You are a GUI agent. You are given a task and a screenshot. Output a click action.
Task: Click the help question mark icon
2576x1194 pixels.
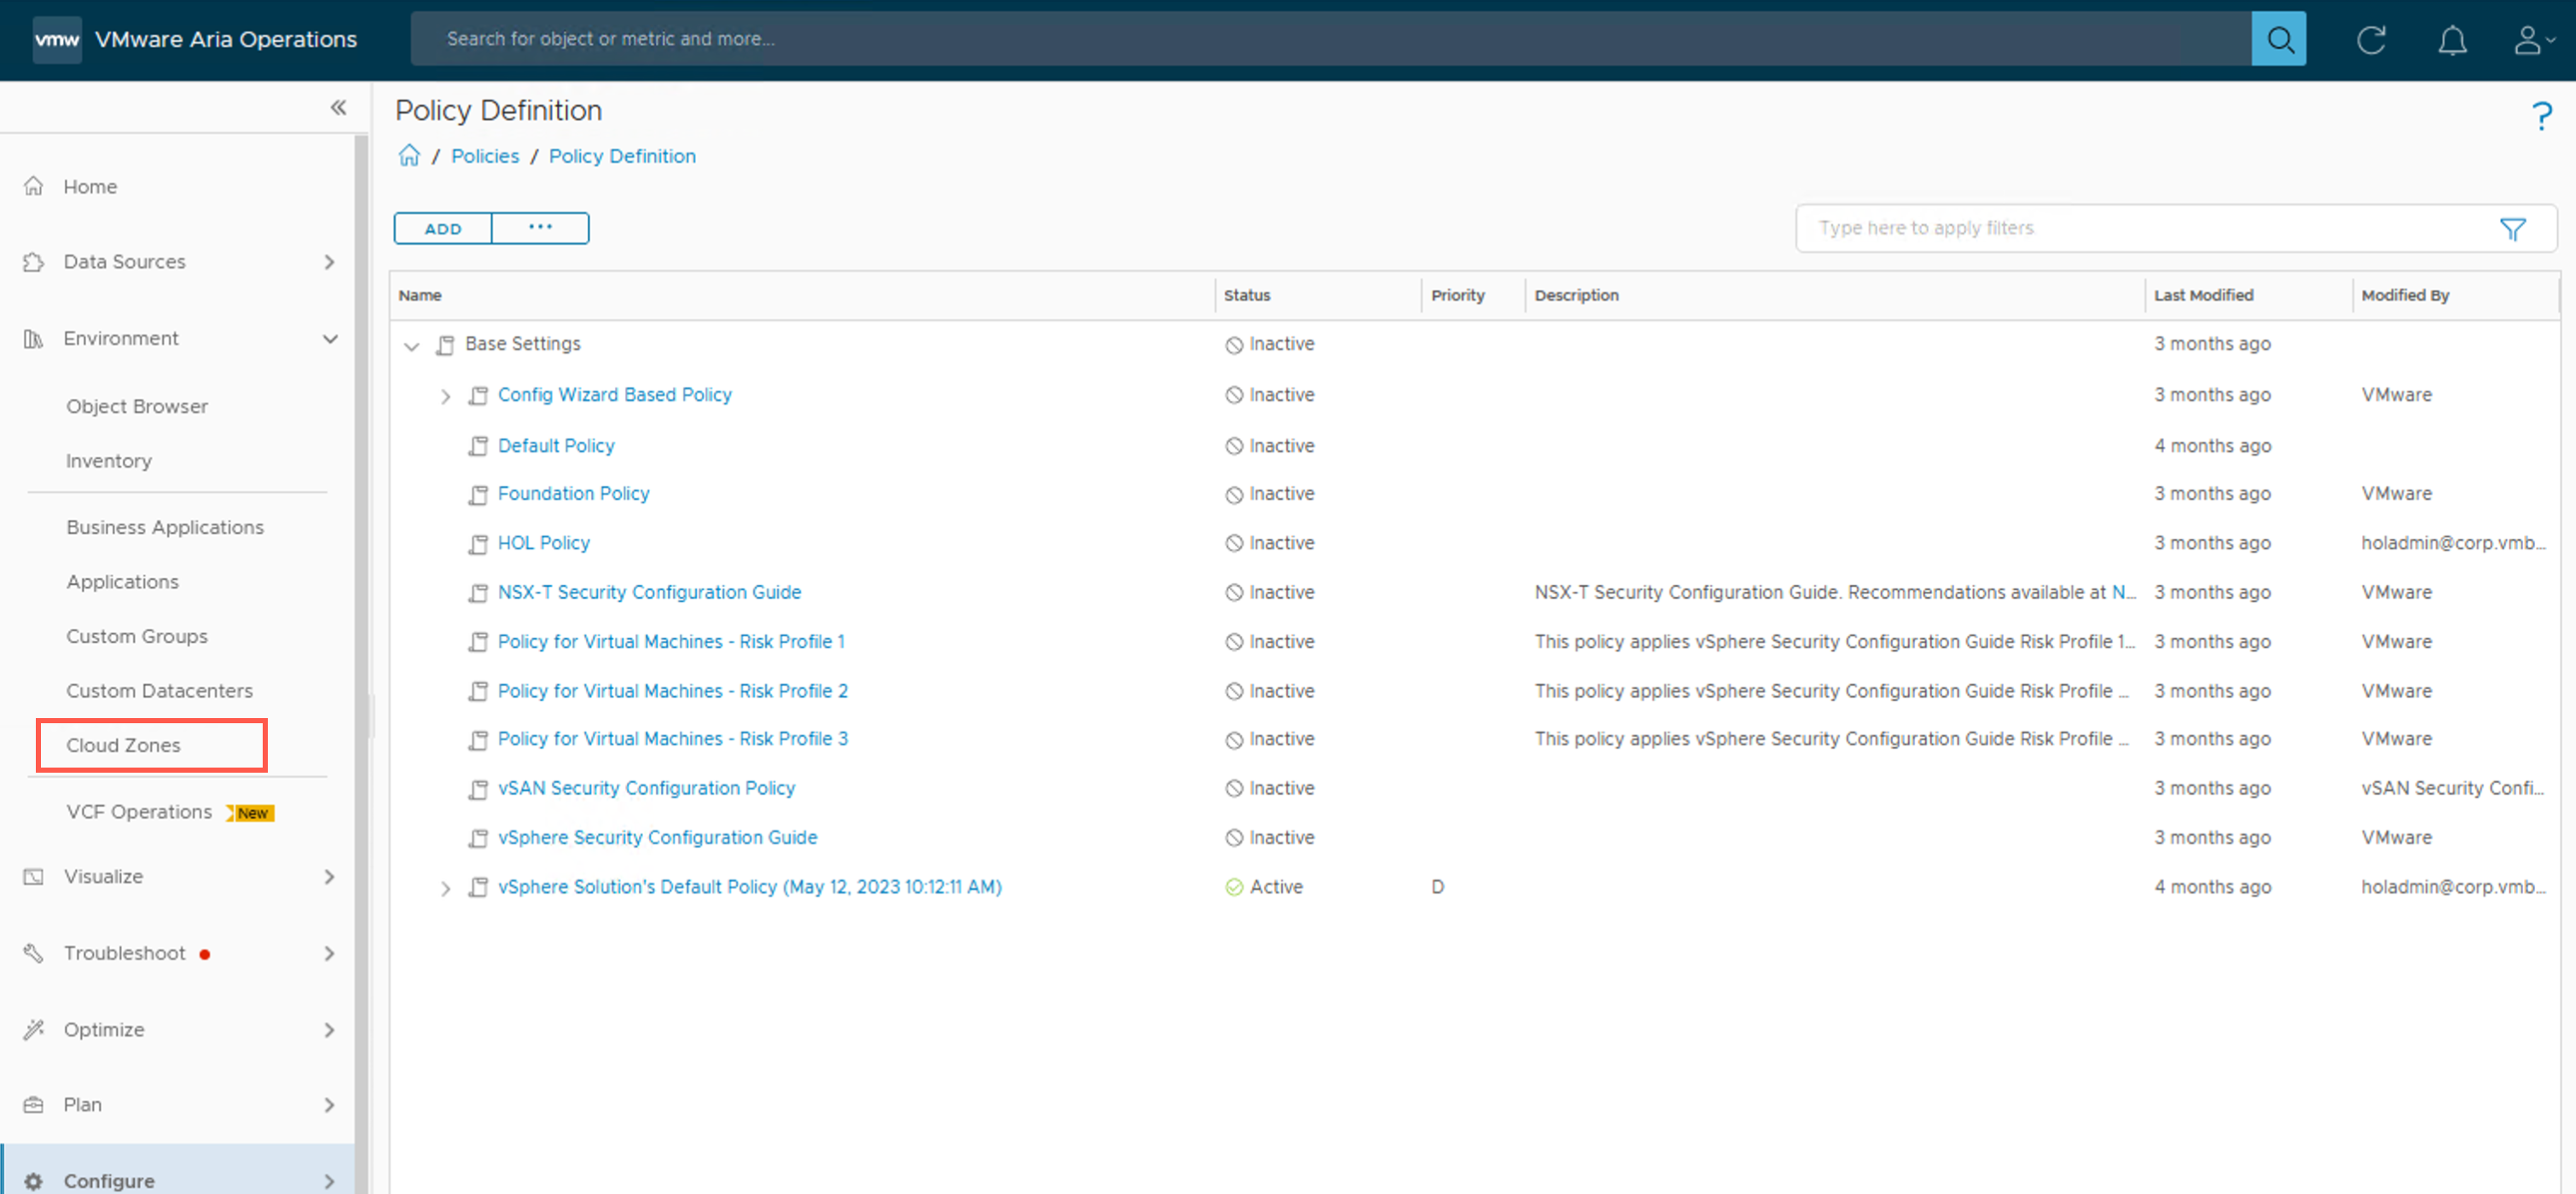[2541, 116]
